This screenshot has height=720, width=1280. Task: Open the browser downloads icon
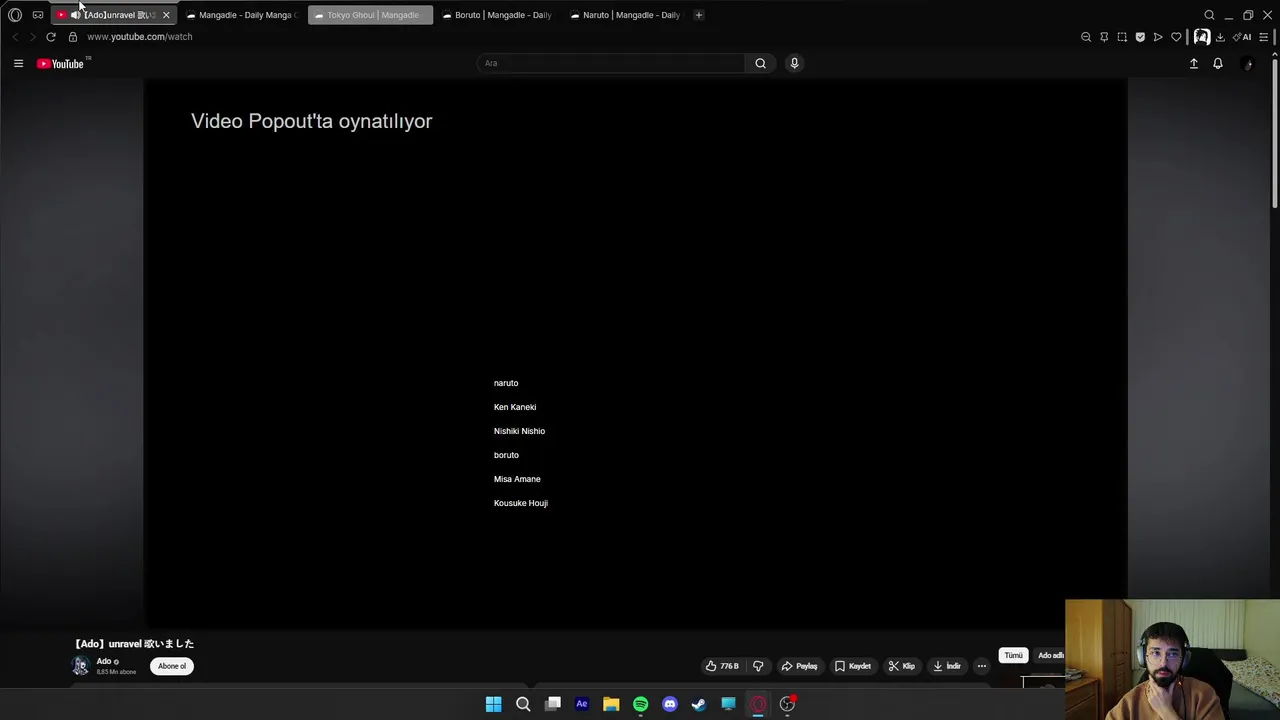[1220, 37]
